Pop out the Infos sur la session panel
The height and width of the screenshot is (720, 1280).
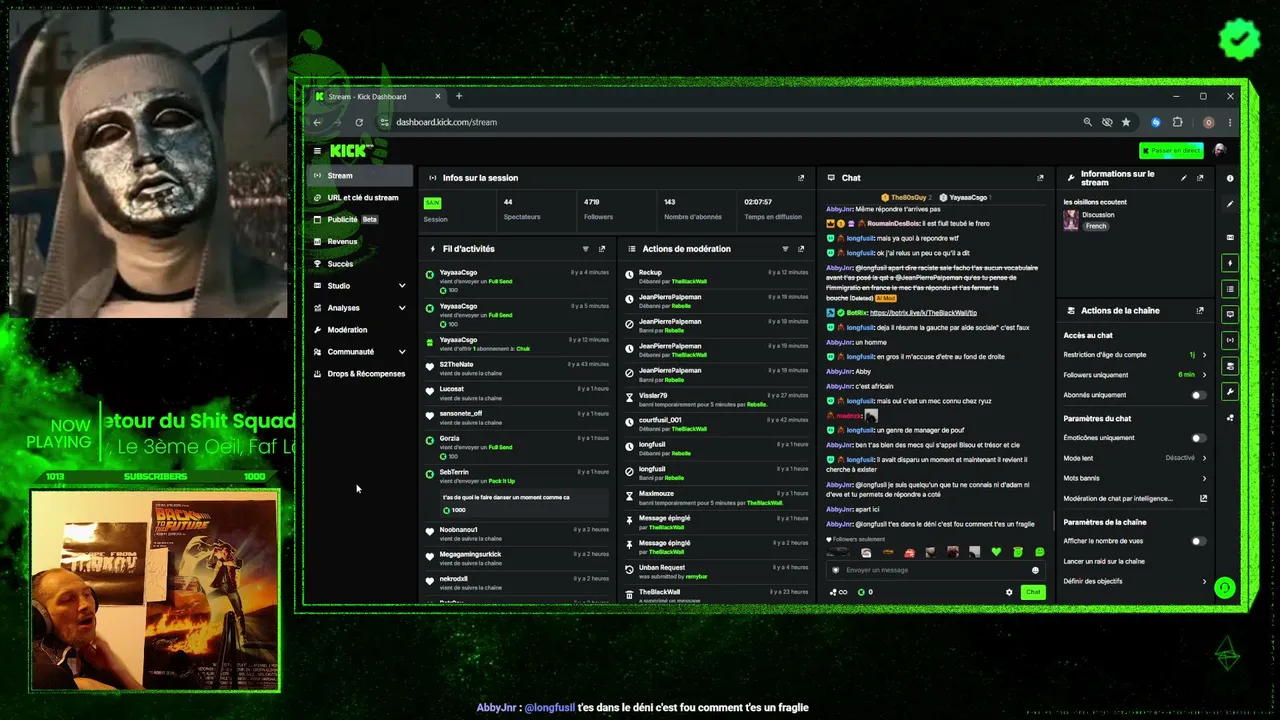click(x=801, y=178)
